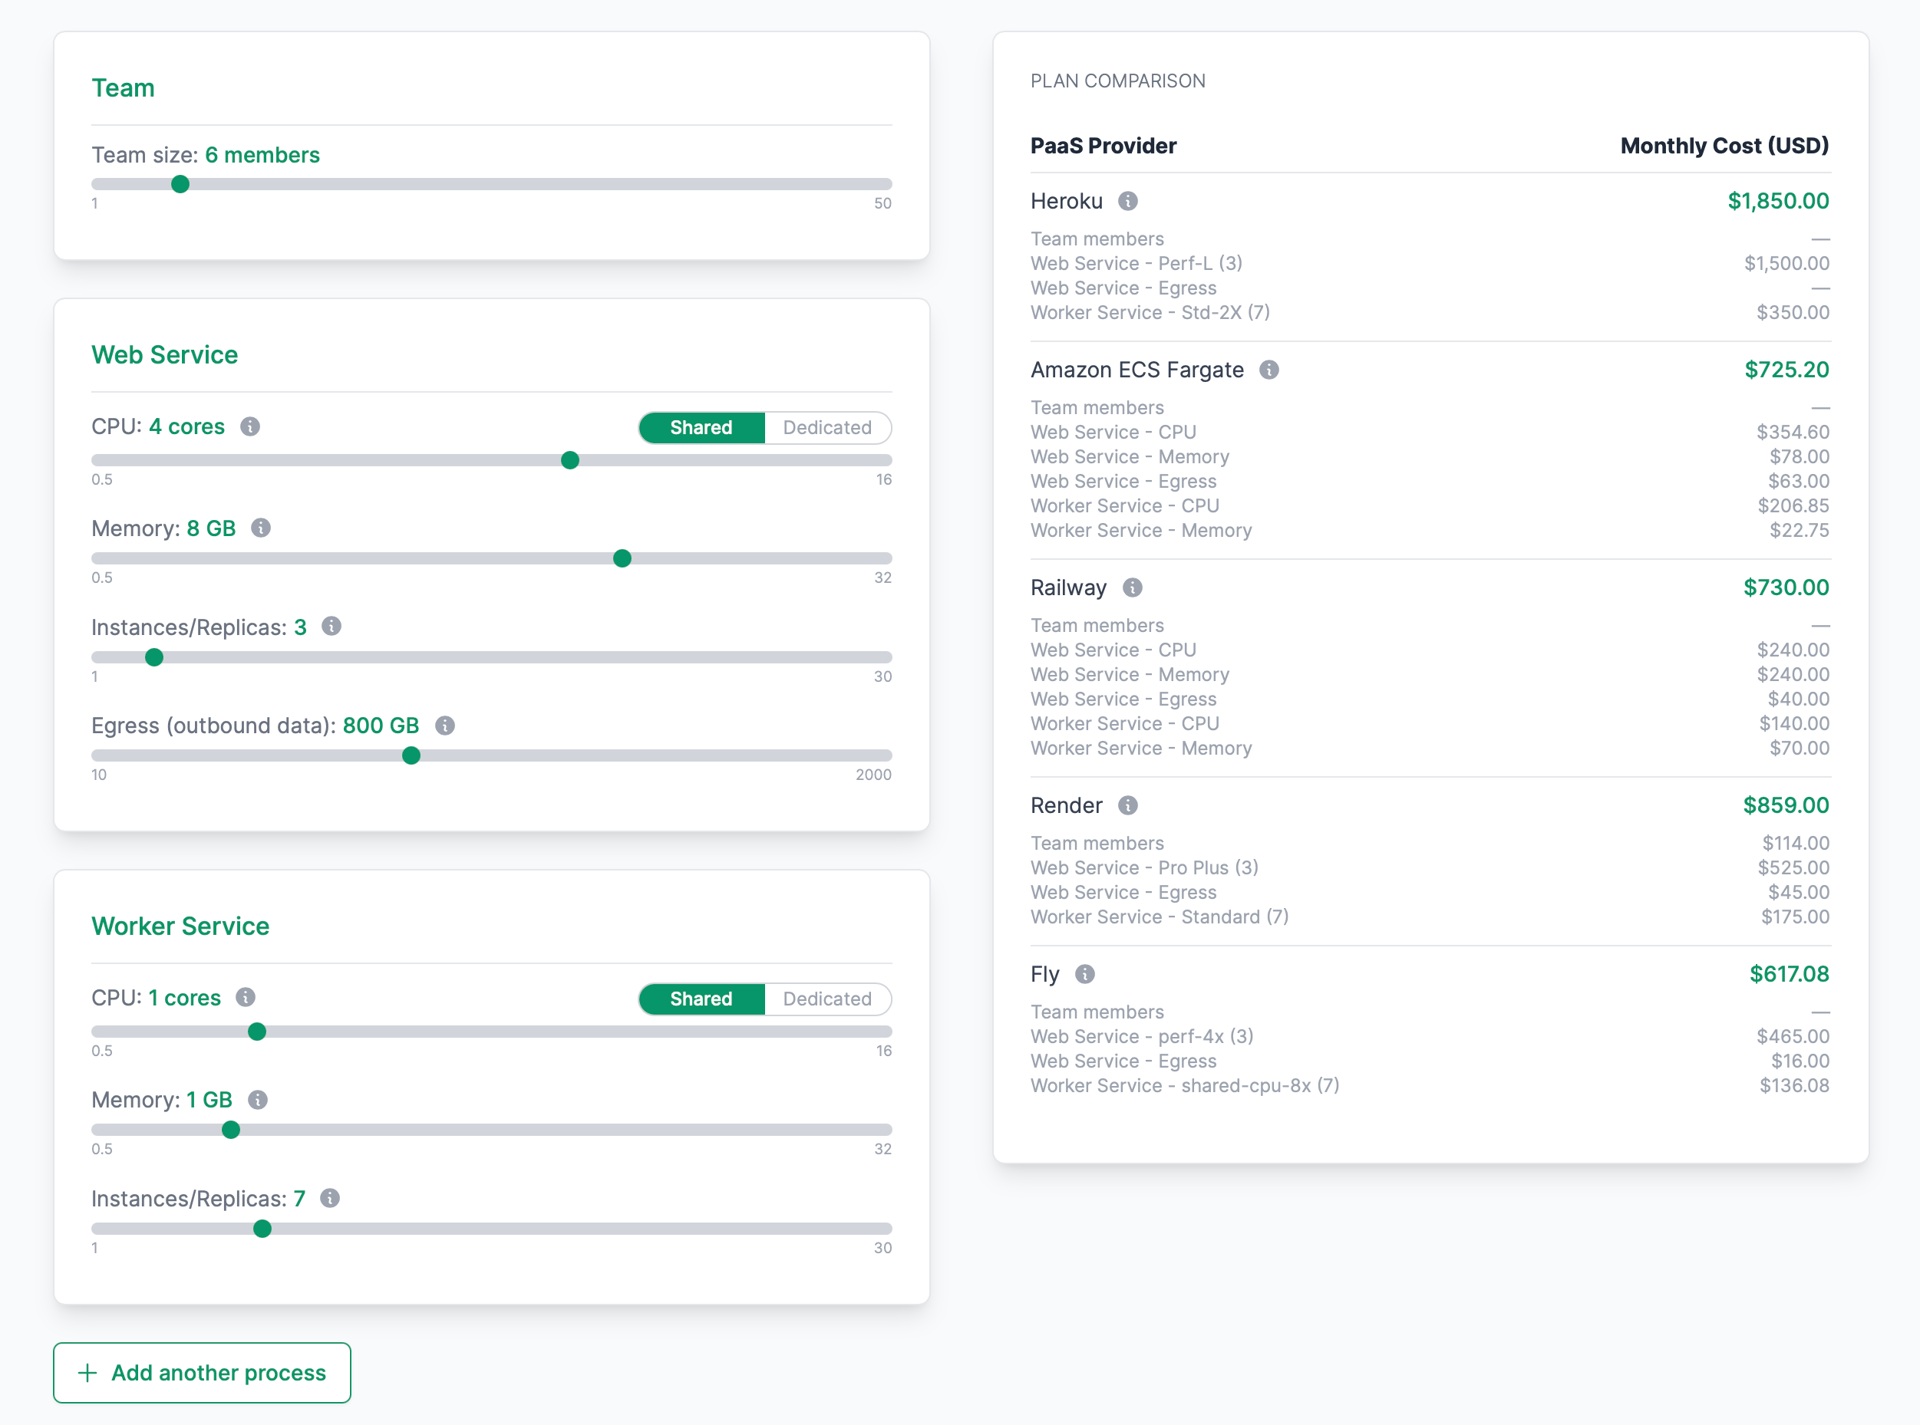Open info icon beside Web Service Instances/Replicas: 3
This screenshot has width=1920, height=1425.
pos(332,627)
